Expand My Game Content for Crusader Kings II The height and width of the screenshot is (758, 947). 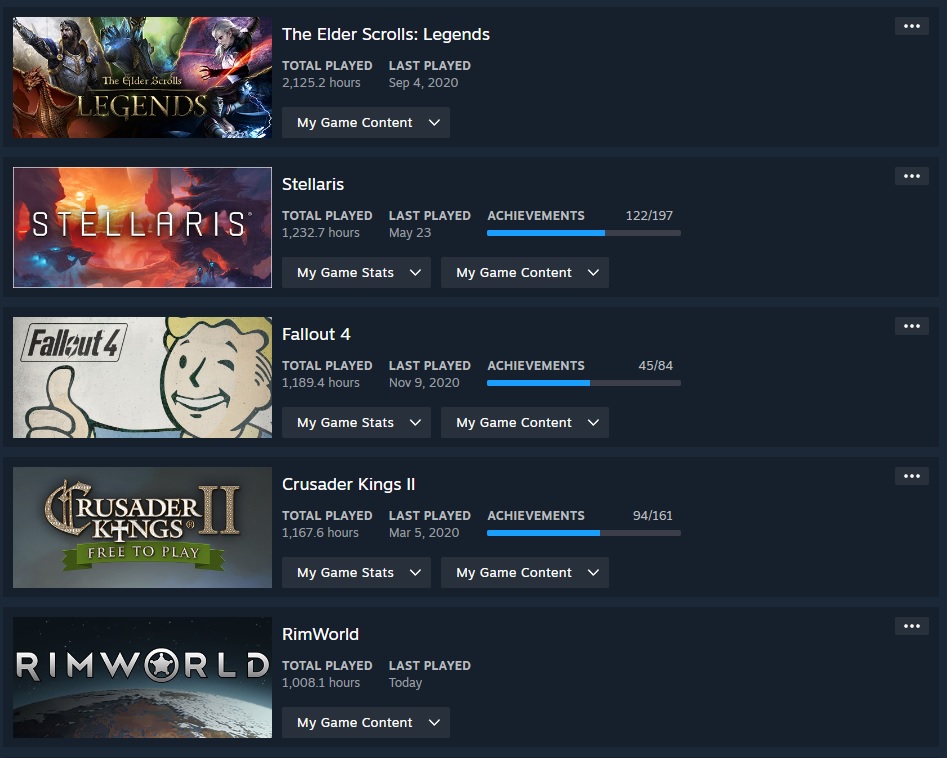[x=525, y=573]
